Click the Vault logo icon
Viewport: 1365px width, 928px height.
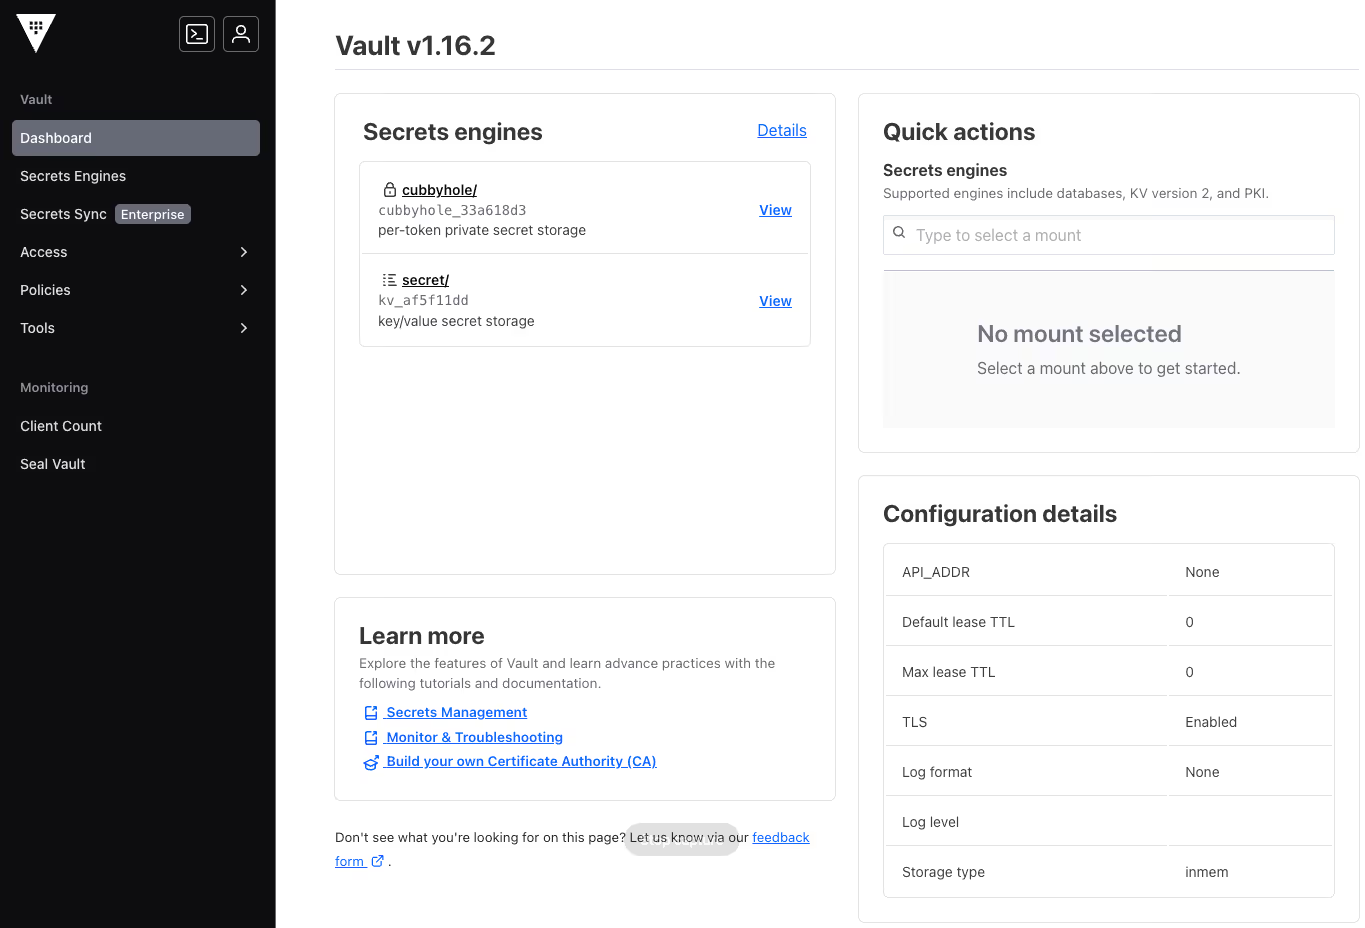(35, 32)
